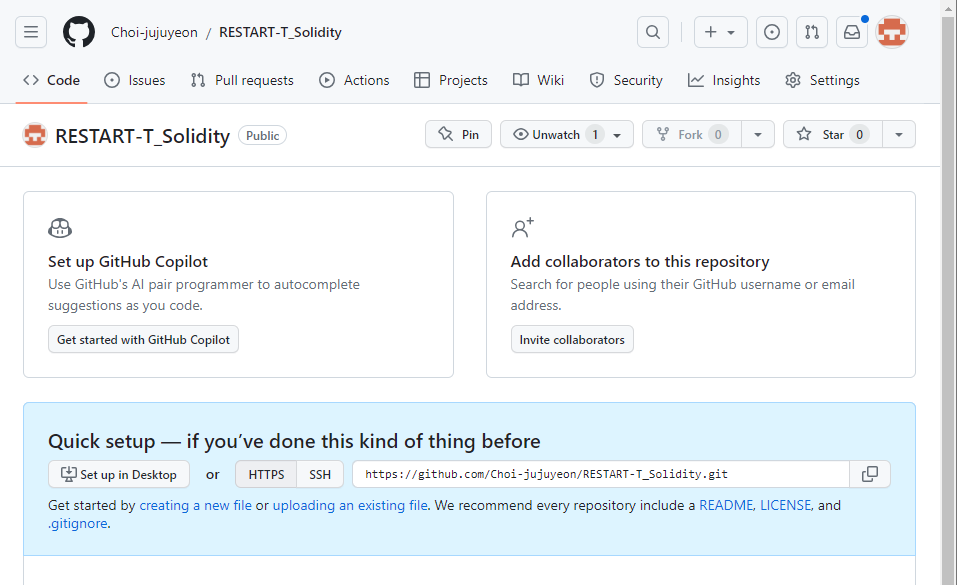The width and height of the screenshot is (957, 585).
Task: Select the HTTPS clone option
Action: point(266,474)
